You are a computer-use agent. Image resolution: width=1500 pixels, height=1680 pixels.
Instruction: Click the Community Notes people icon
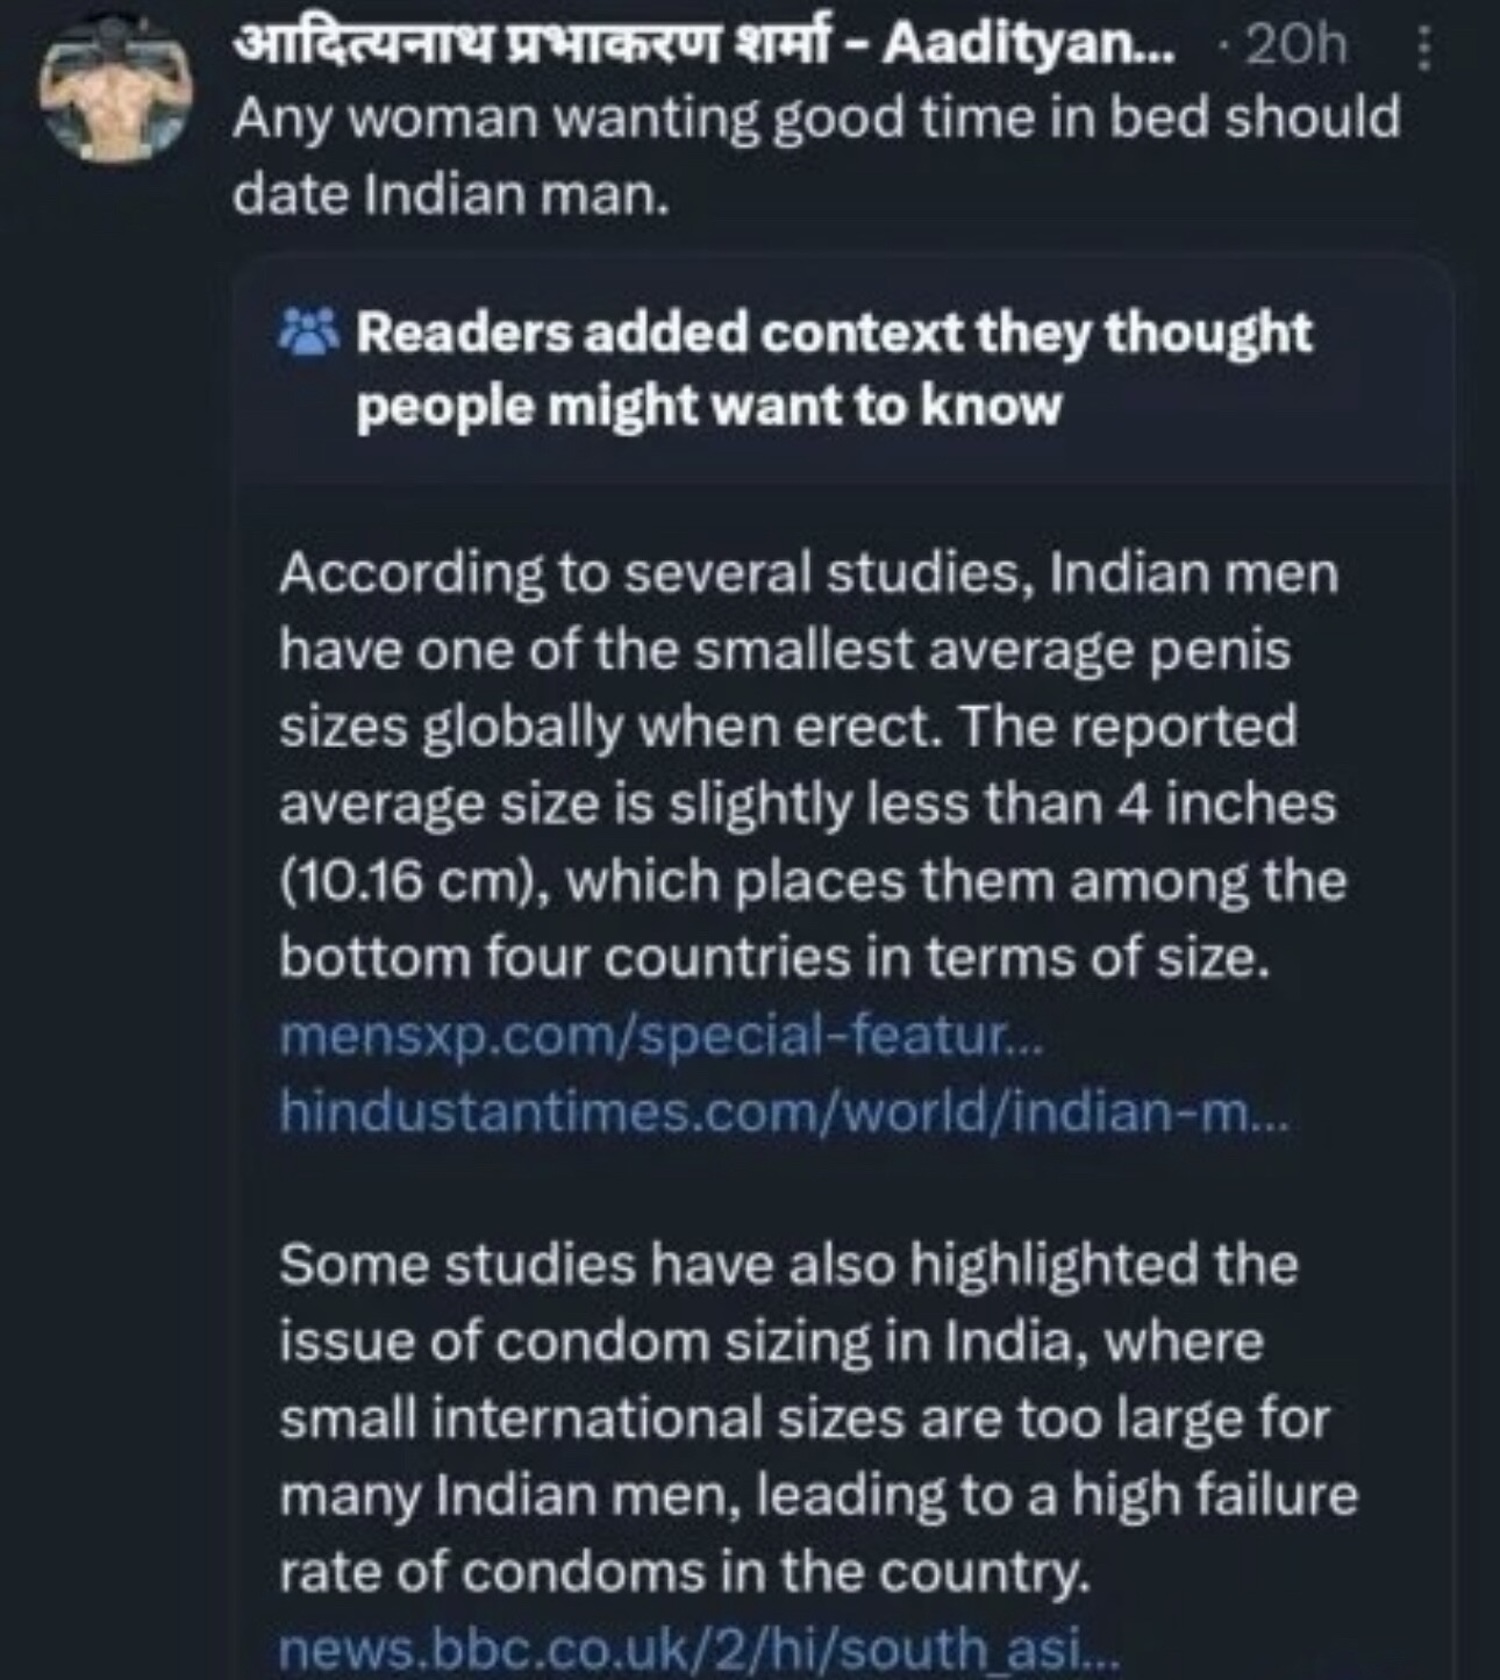[308, 333]
